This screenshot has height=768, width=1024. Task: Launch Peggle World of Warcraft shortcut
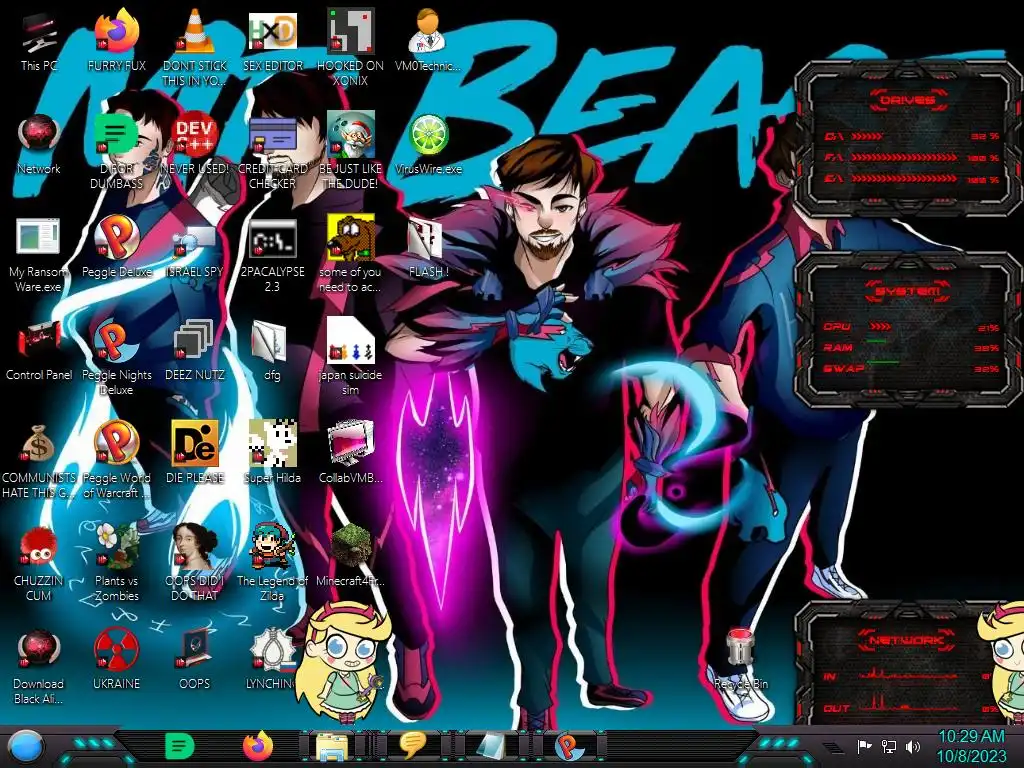click(x=116, y=460)
